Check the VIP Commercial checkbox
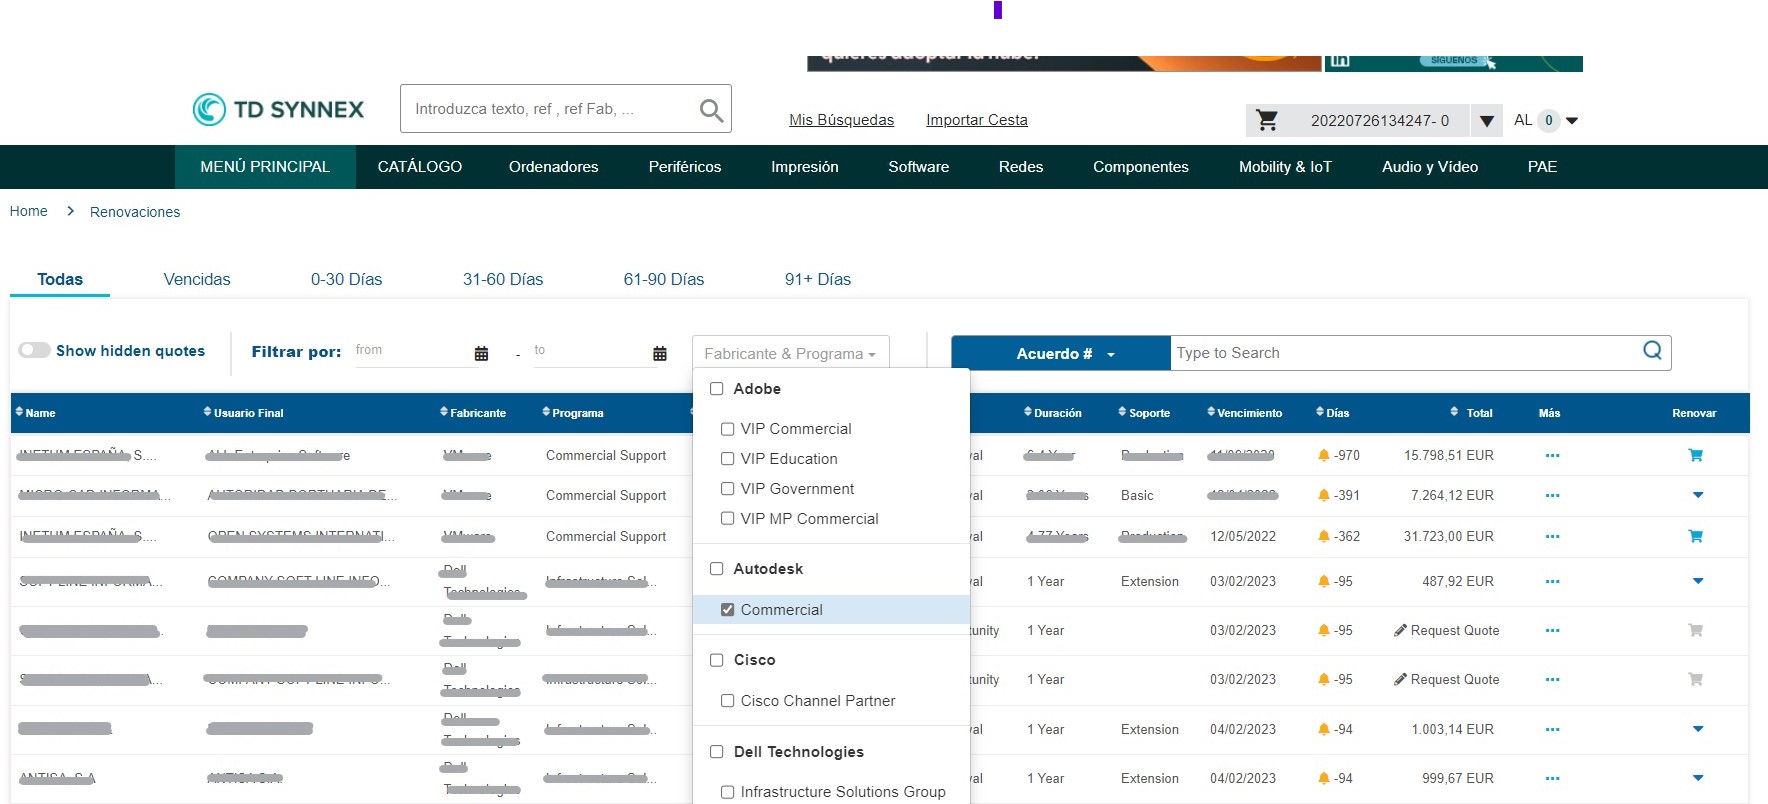Image resolution: width=1768 pixels, height=804 pixels. coord(727,429)
